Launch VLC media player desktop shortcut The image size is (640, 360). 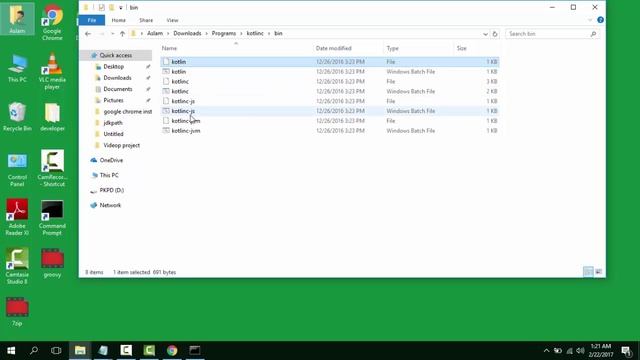52,71
